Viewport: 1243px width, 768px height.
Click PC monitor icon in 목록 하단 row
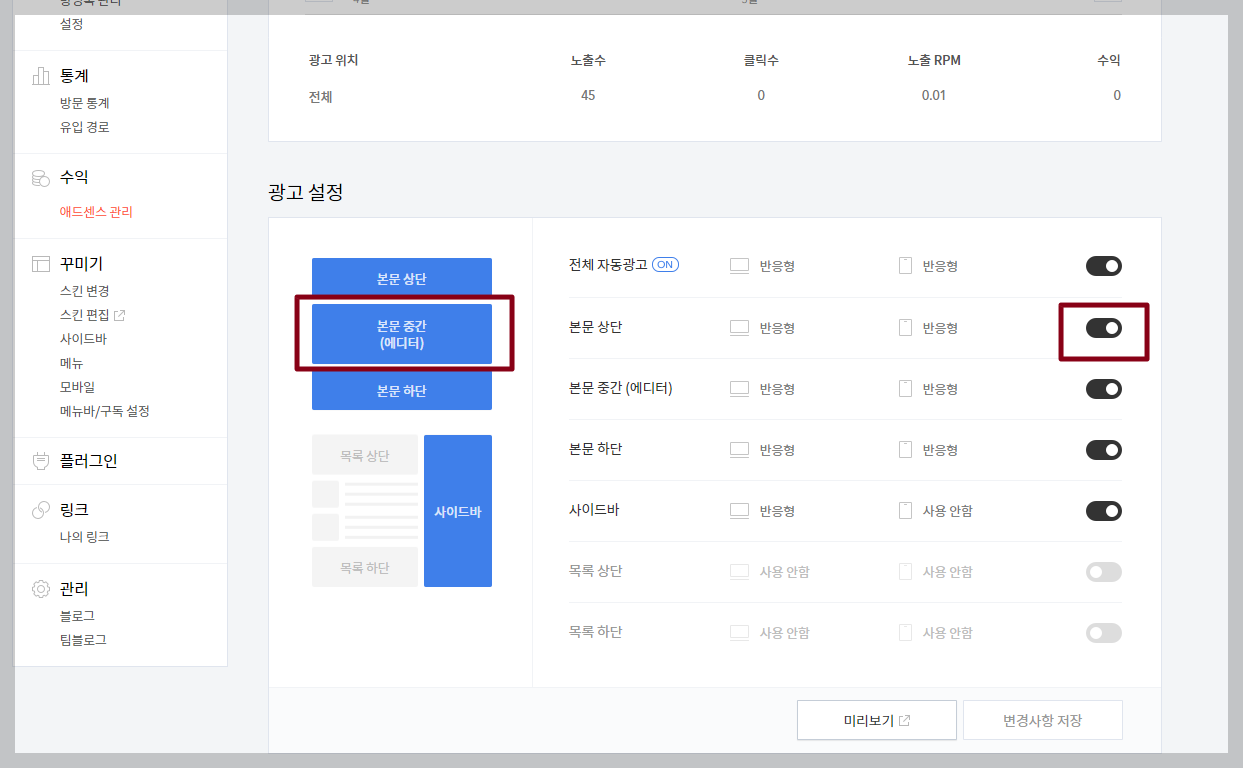point(739,633)
